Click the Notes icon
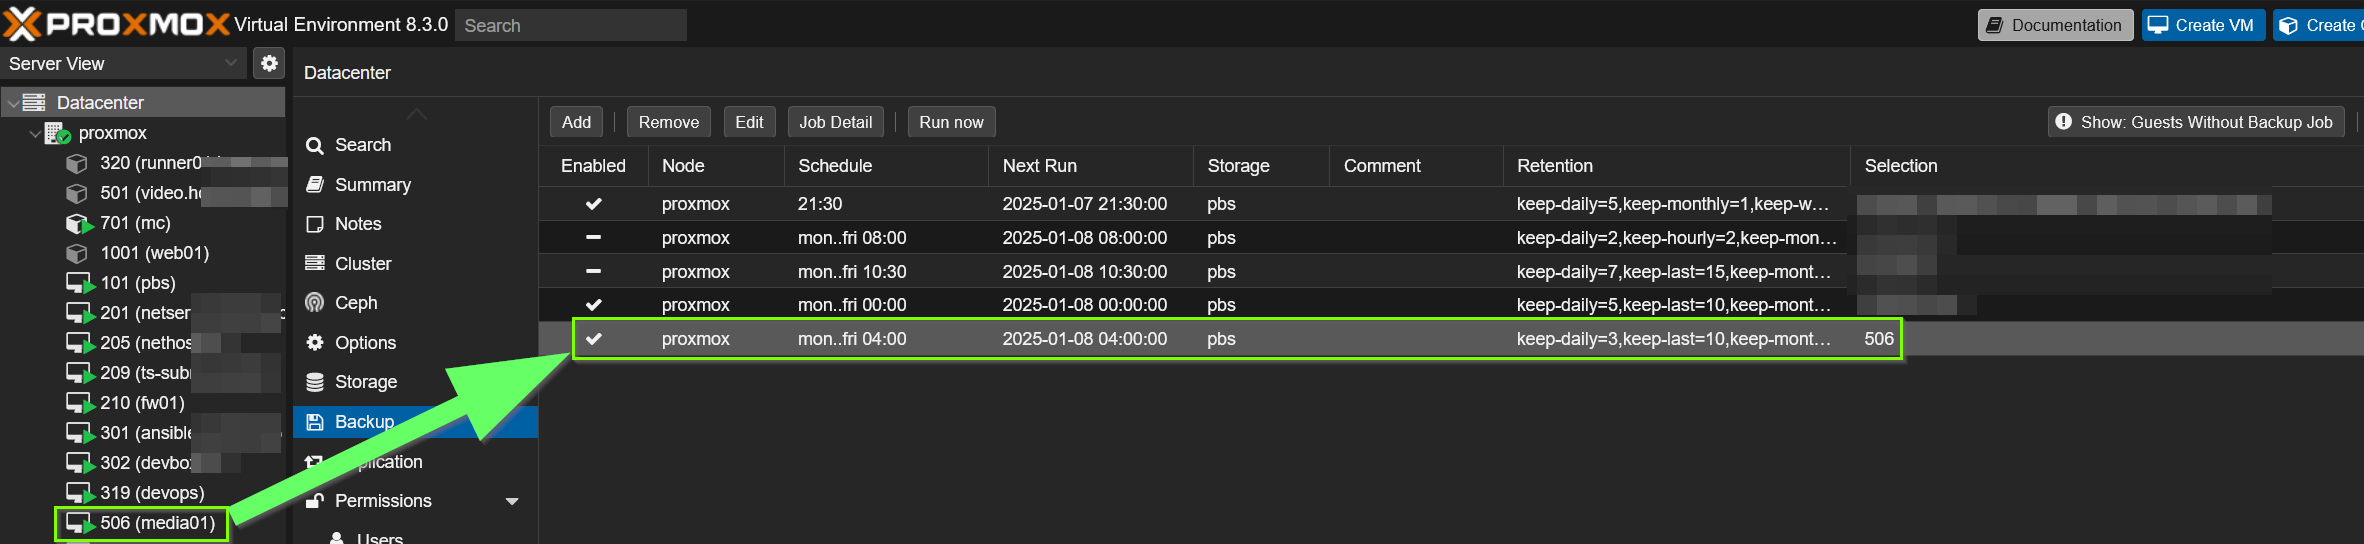This screenshot has height=544, width=2364. pos(315,224)
